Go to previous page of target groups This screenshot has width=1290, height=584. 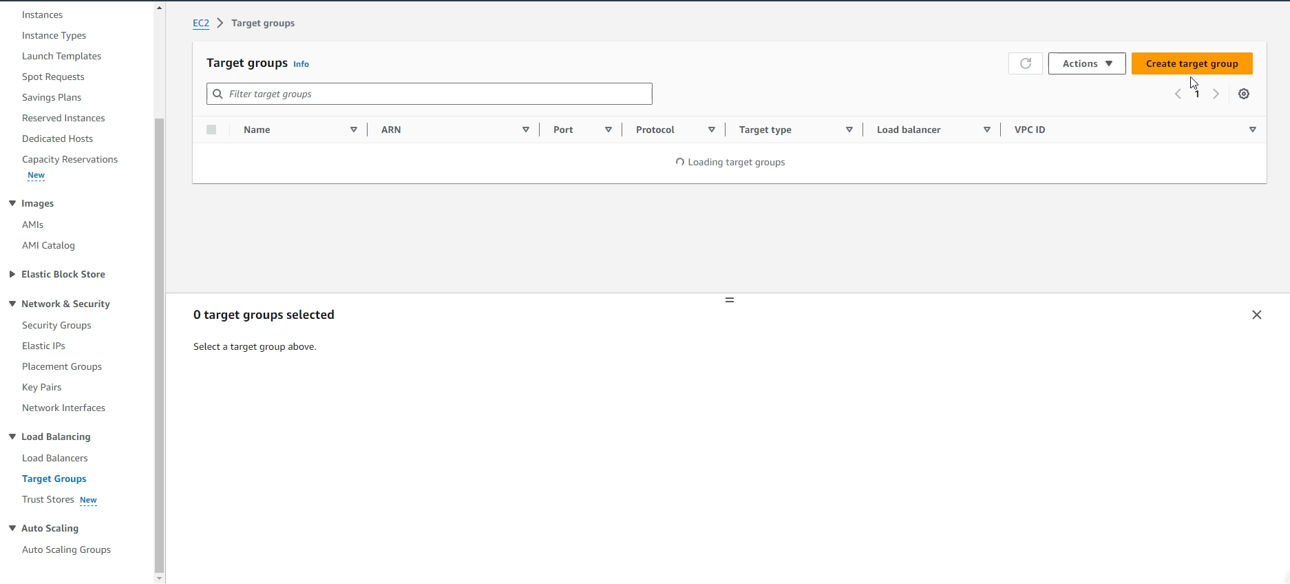pyautogui.click(x=1178, y=94)
